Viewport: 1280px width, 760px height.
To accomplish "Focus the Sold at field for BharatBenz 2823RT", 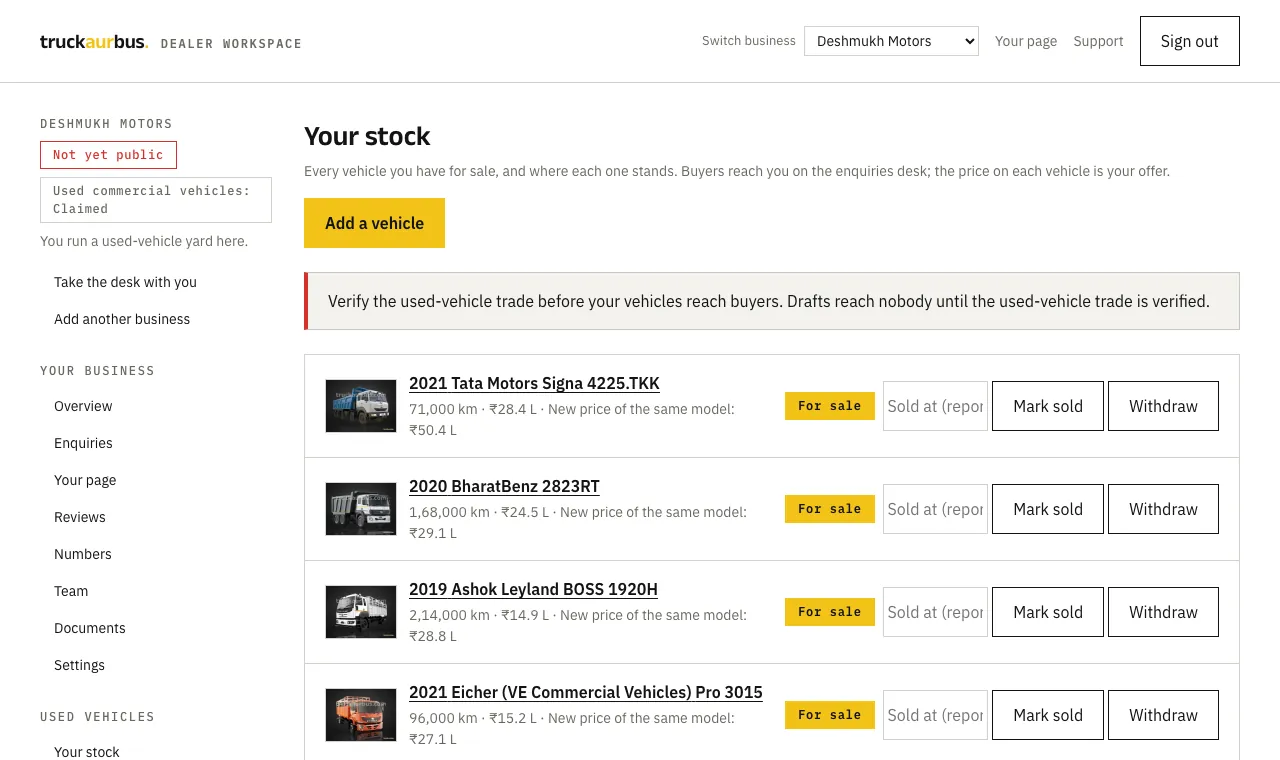I will (935, 509).
